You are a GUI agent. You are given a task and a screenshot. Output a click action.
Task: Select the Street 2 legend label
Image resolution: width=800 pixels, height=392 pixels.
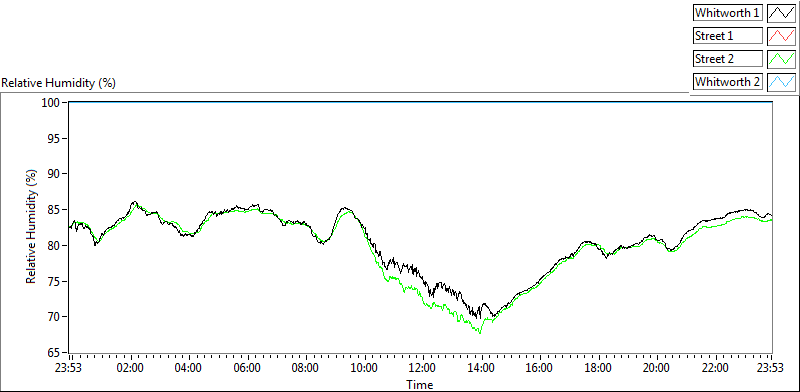728,59
